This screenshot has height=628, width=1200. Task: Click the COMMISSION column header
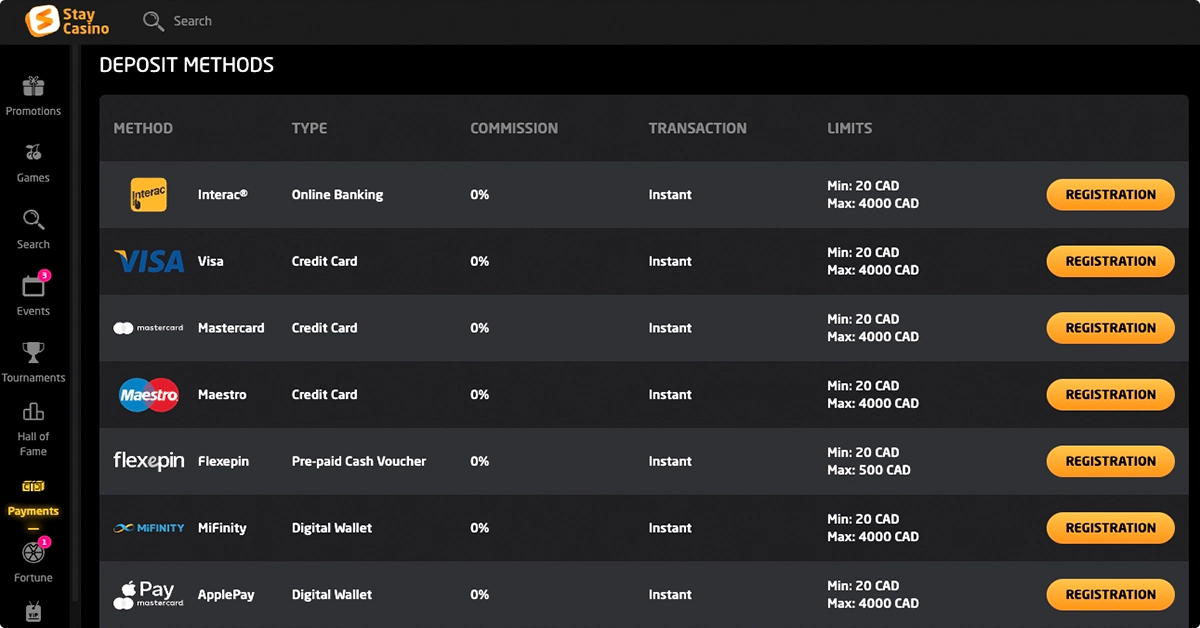(x=514, y=128)
